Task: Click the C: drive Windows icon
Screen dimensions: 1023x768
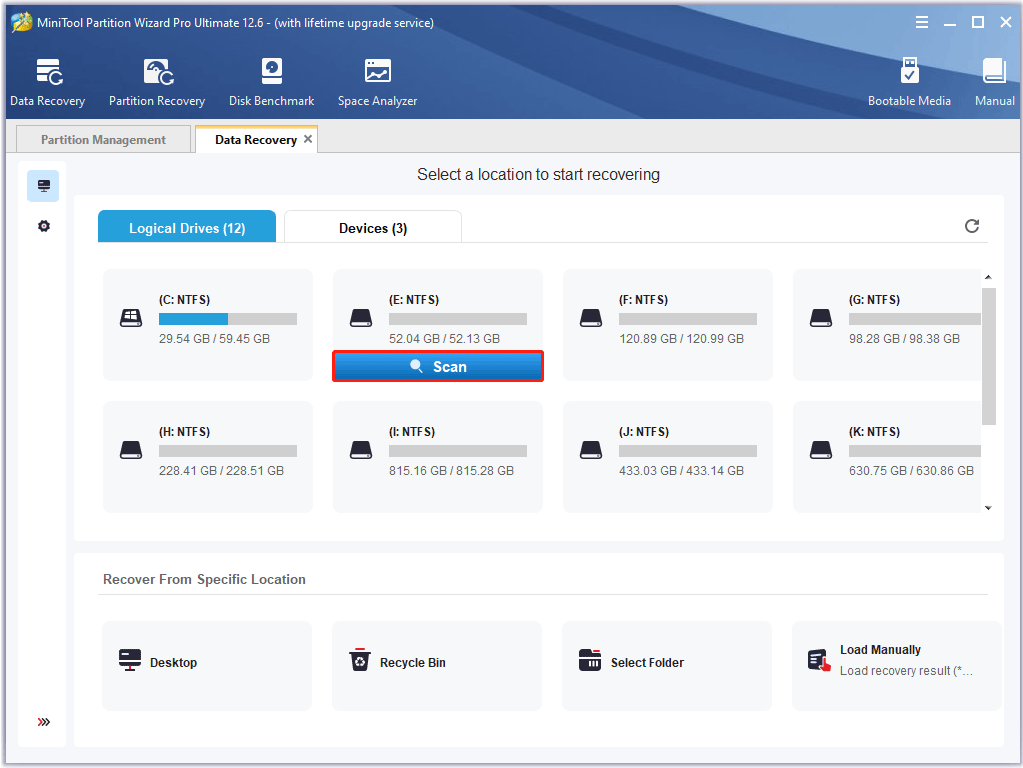Action: point(131,318)
